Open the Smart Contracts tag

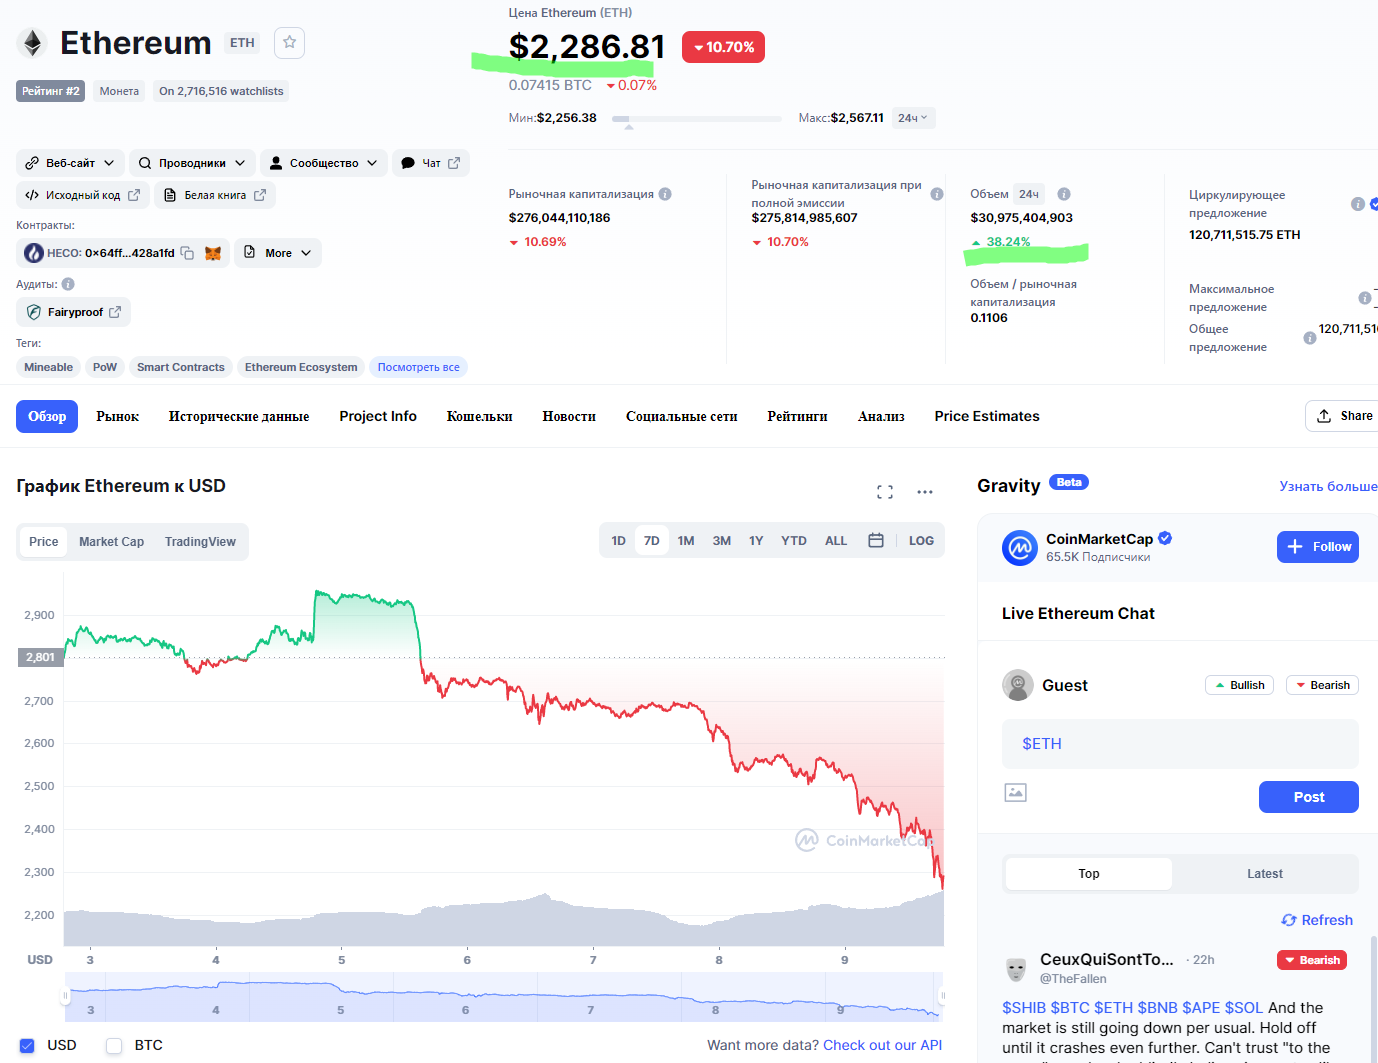click(x=181, y=367)
